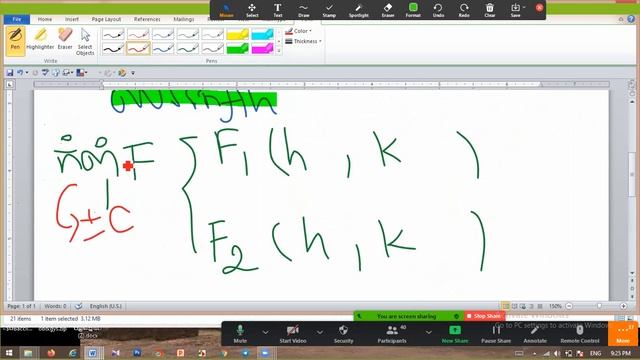The image size is (640, 360).
Task: Open Firefox from the taskbar
Action: (x=51, y=353)
